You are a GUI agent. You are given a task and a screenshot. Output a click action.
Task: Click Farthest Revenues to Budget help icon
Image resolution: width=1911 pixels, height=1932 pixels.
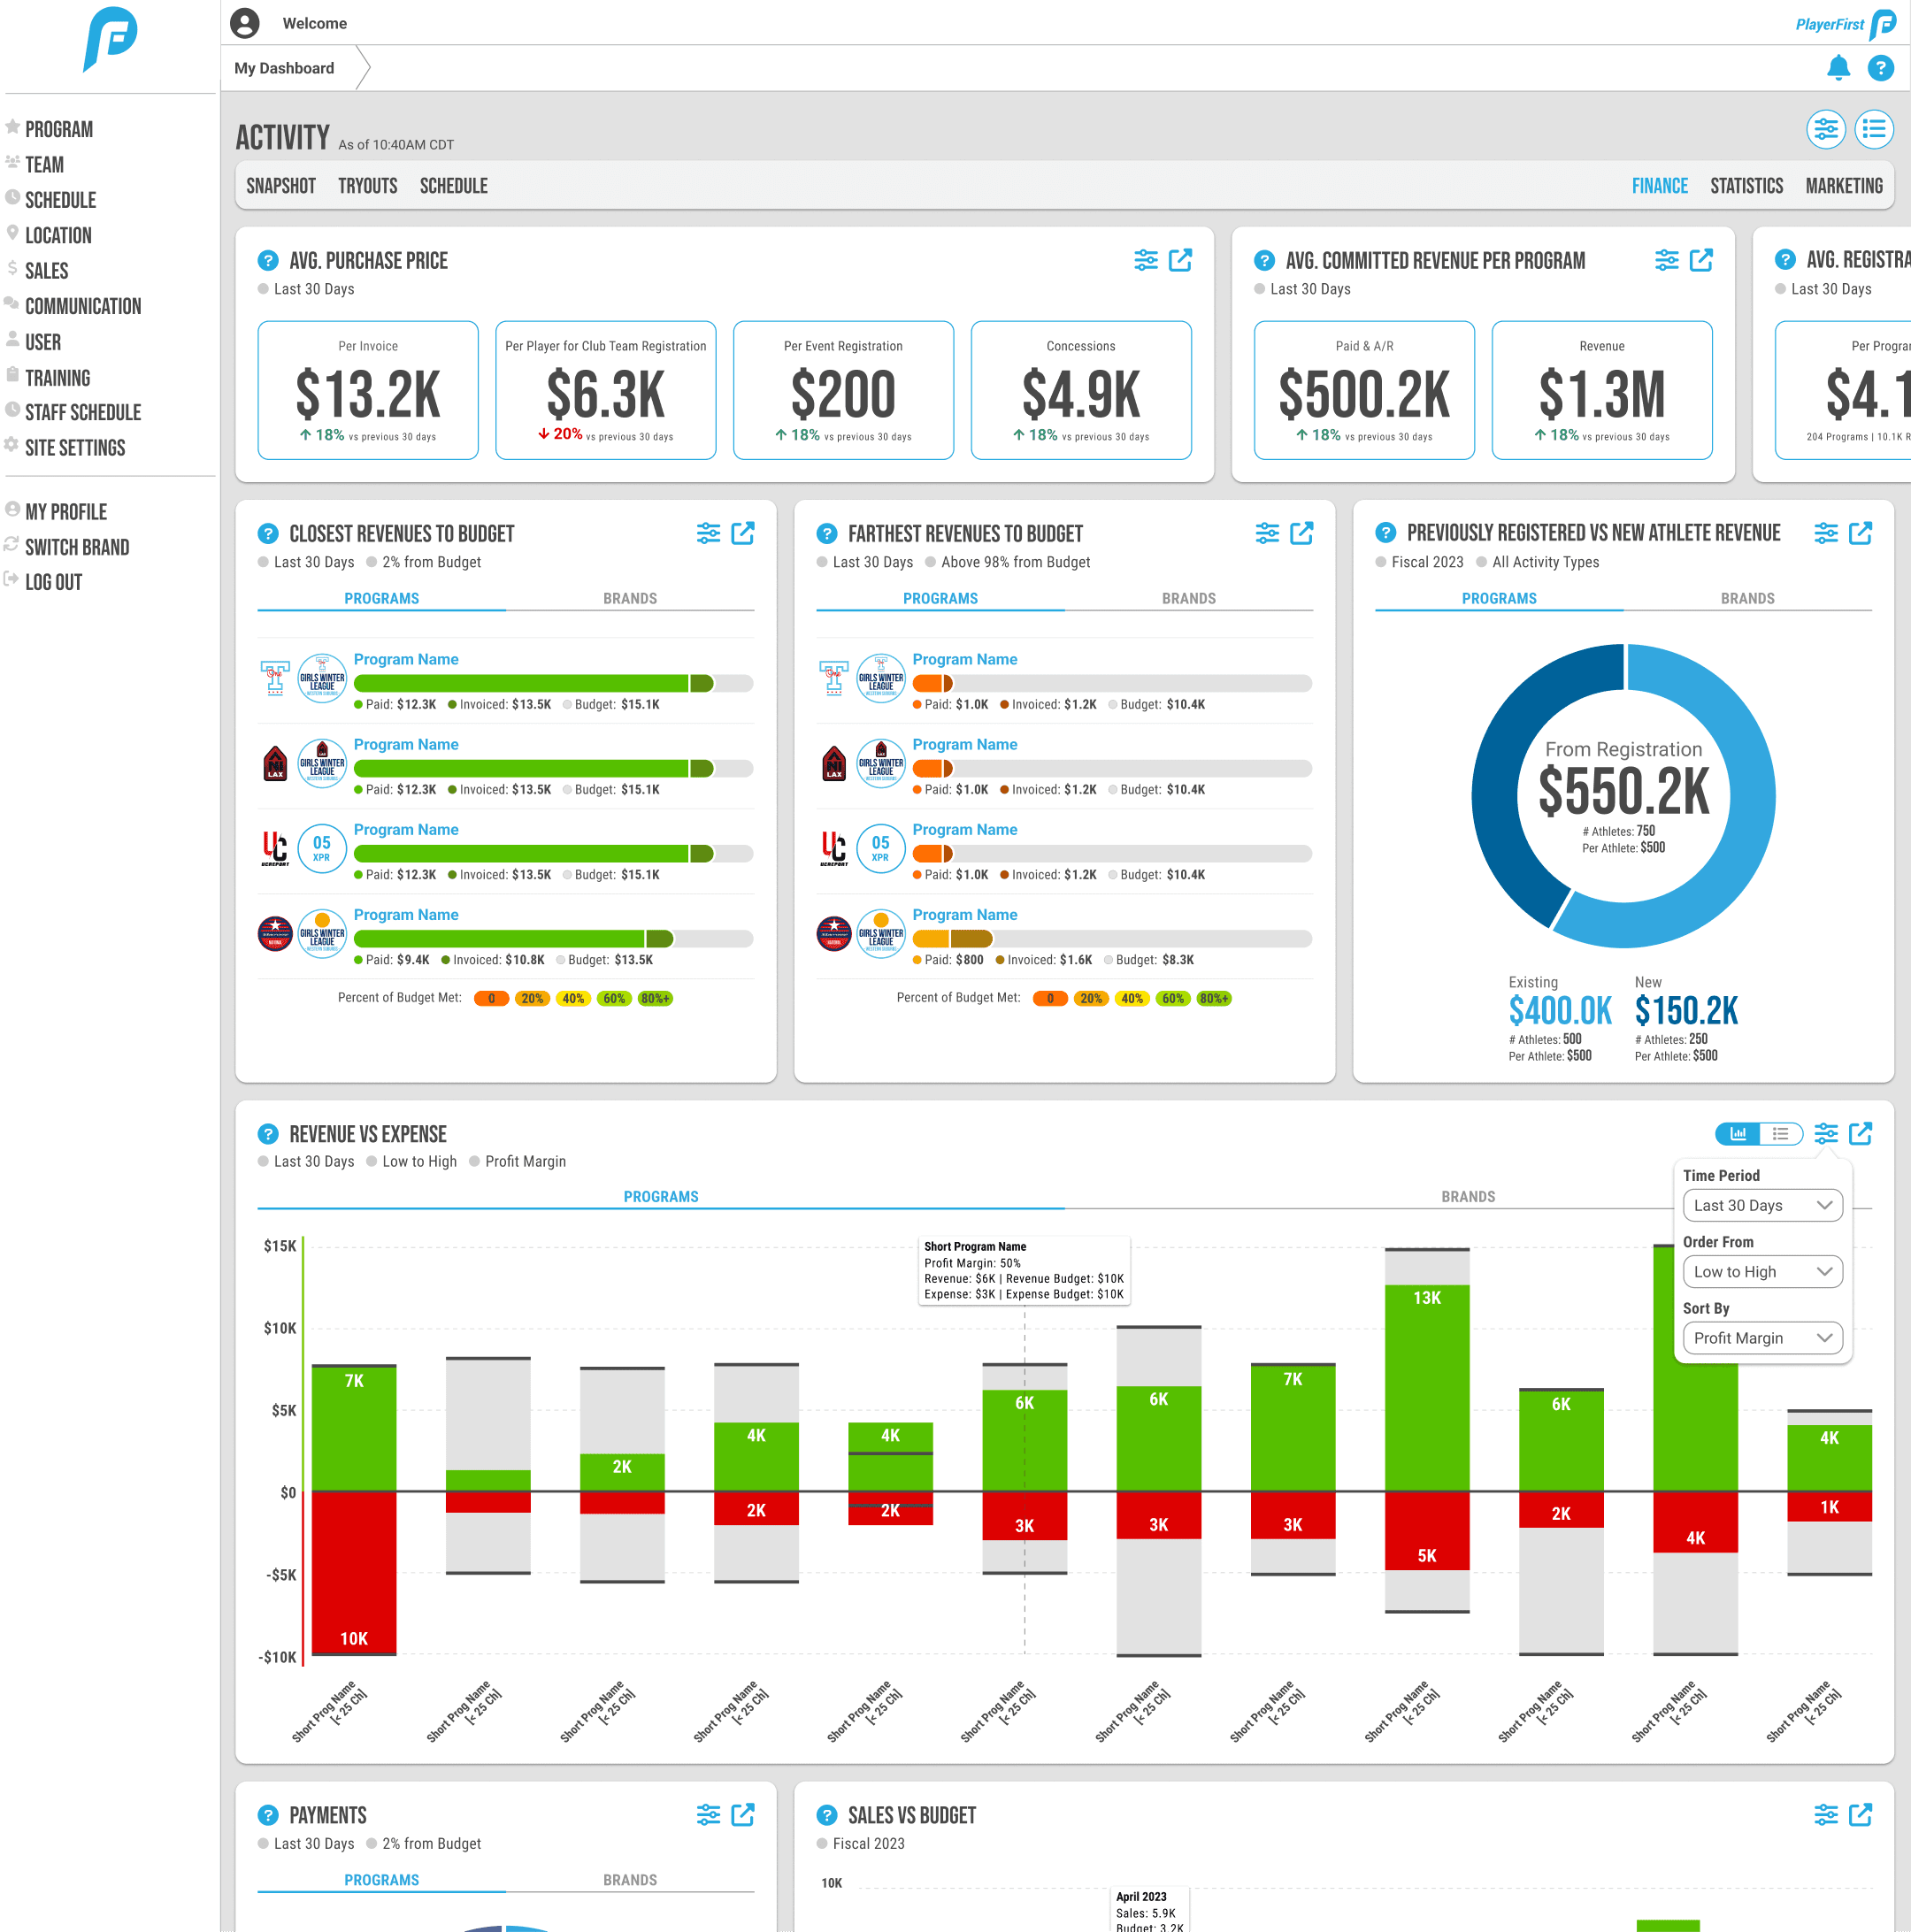(x=826, y=533)
